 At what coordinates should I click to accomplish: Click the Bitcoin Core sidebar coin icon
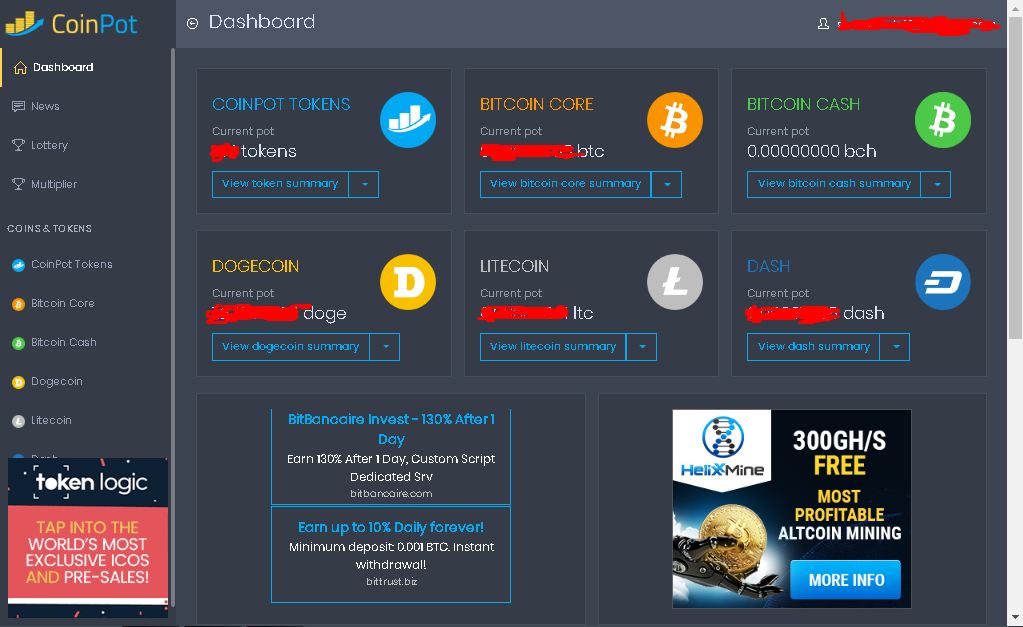(18, 304)
